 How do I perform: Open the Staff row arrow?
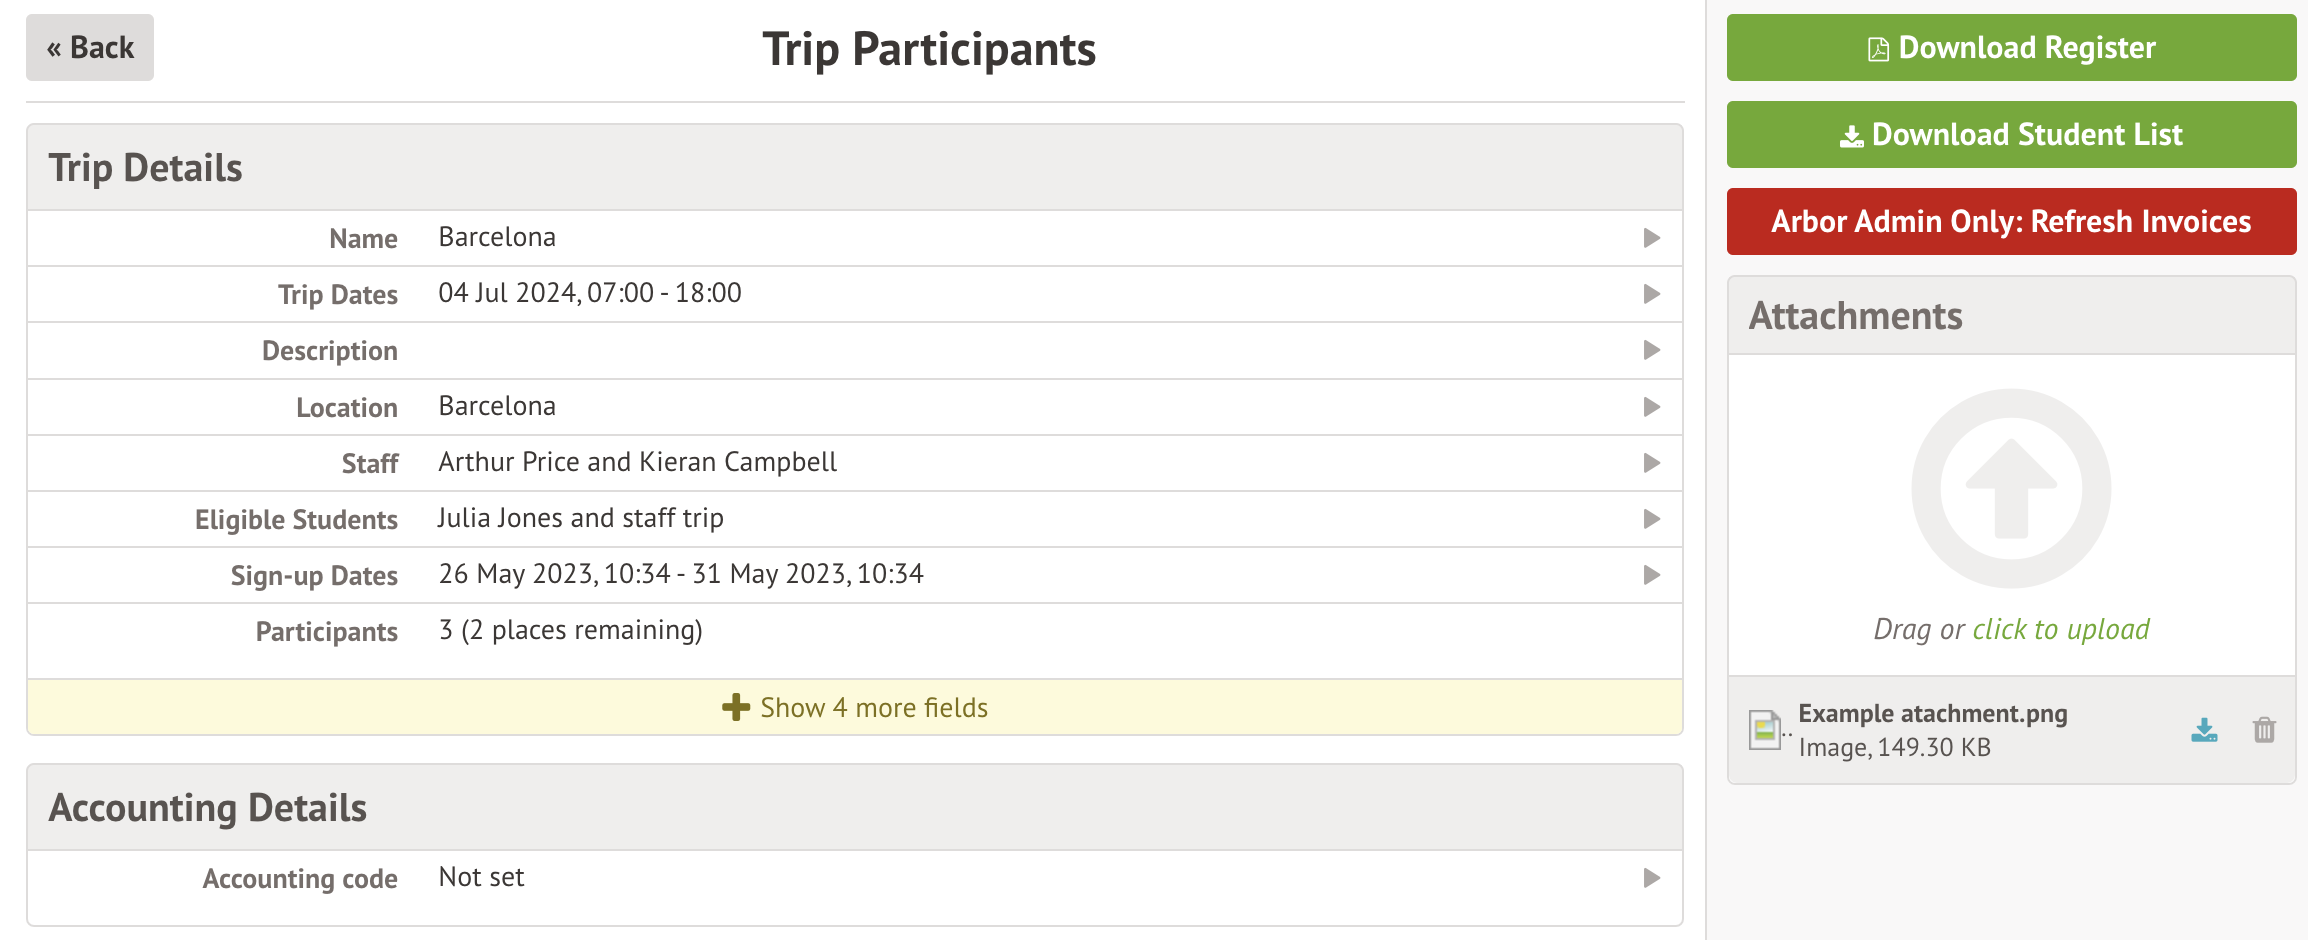point(1651,463)
